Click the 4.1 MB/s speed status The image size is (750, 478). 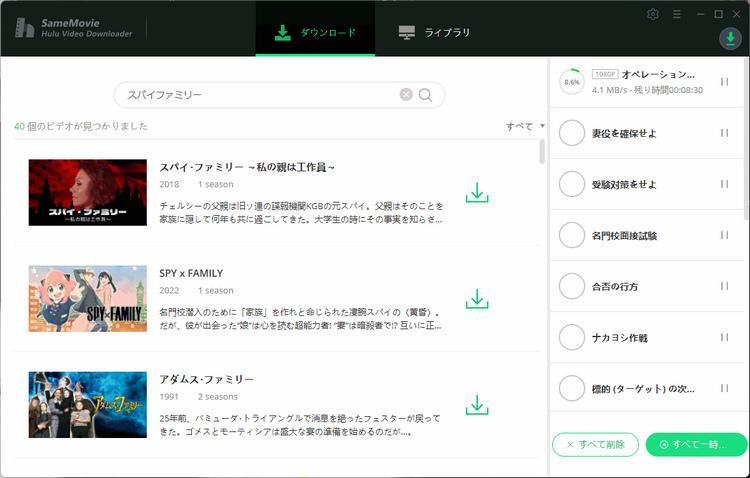(647, 90)
